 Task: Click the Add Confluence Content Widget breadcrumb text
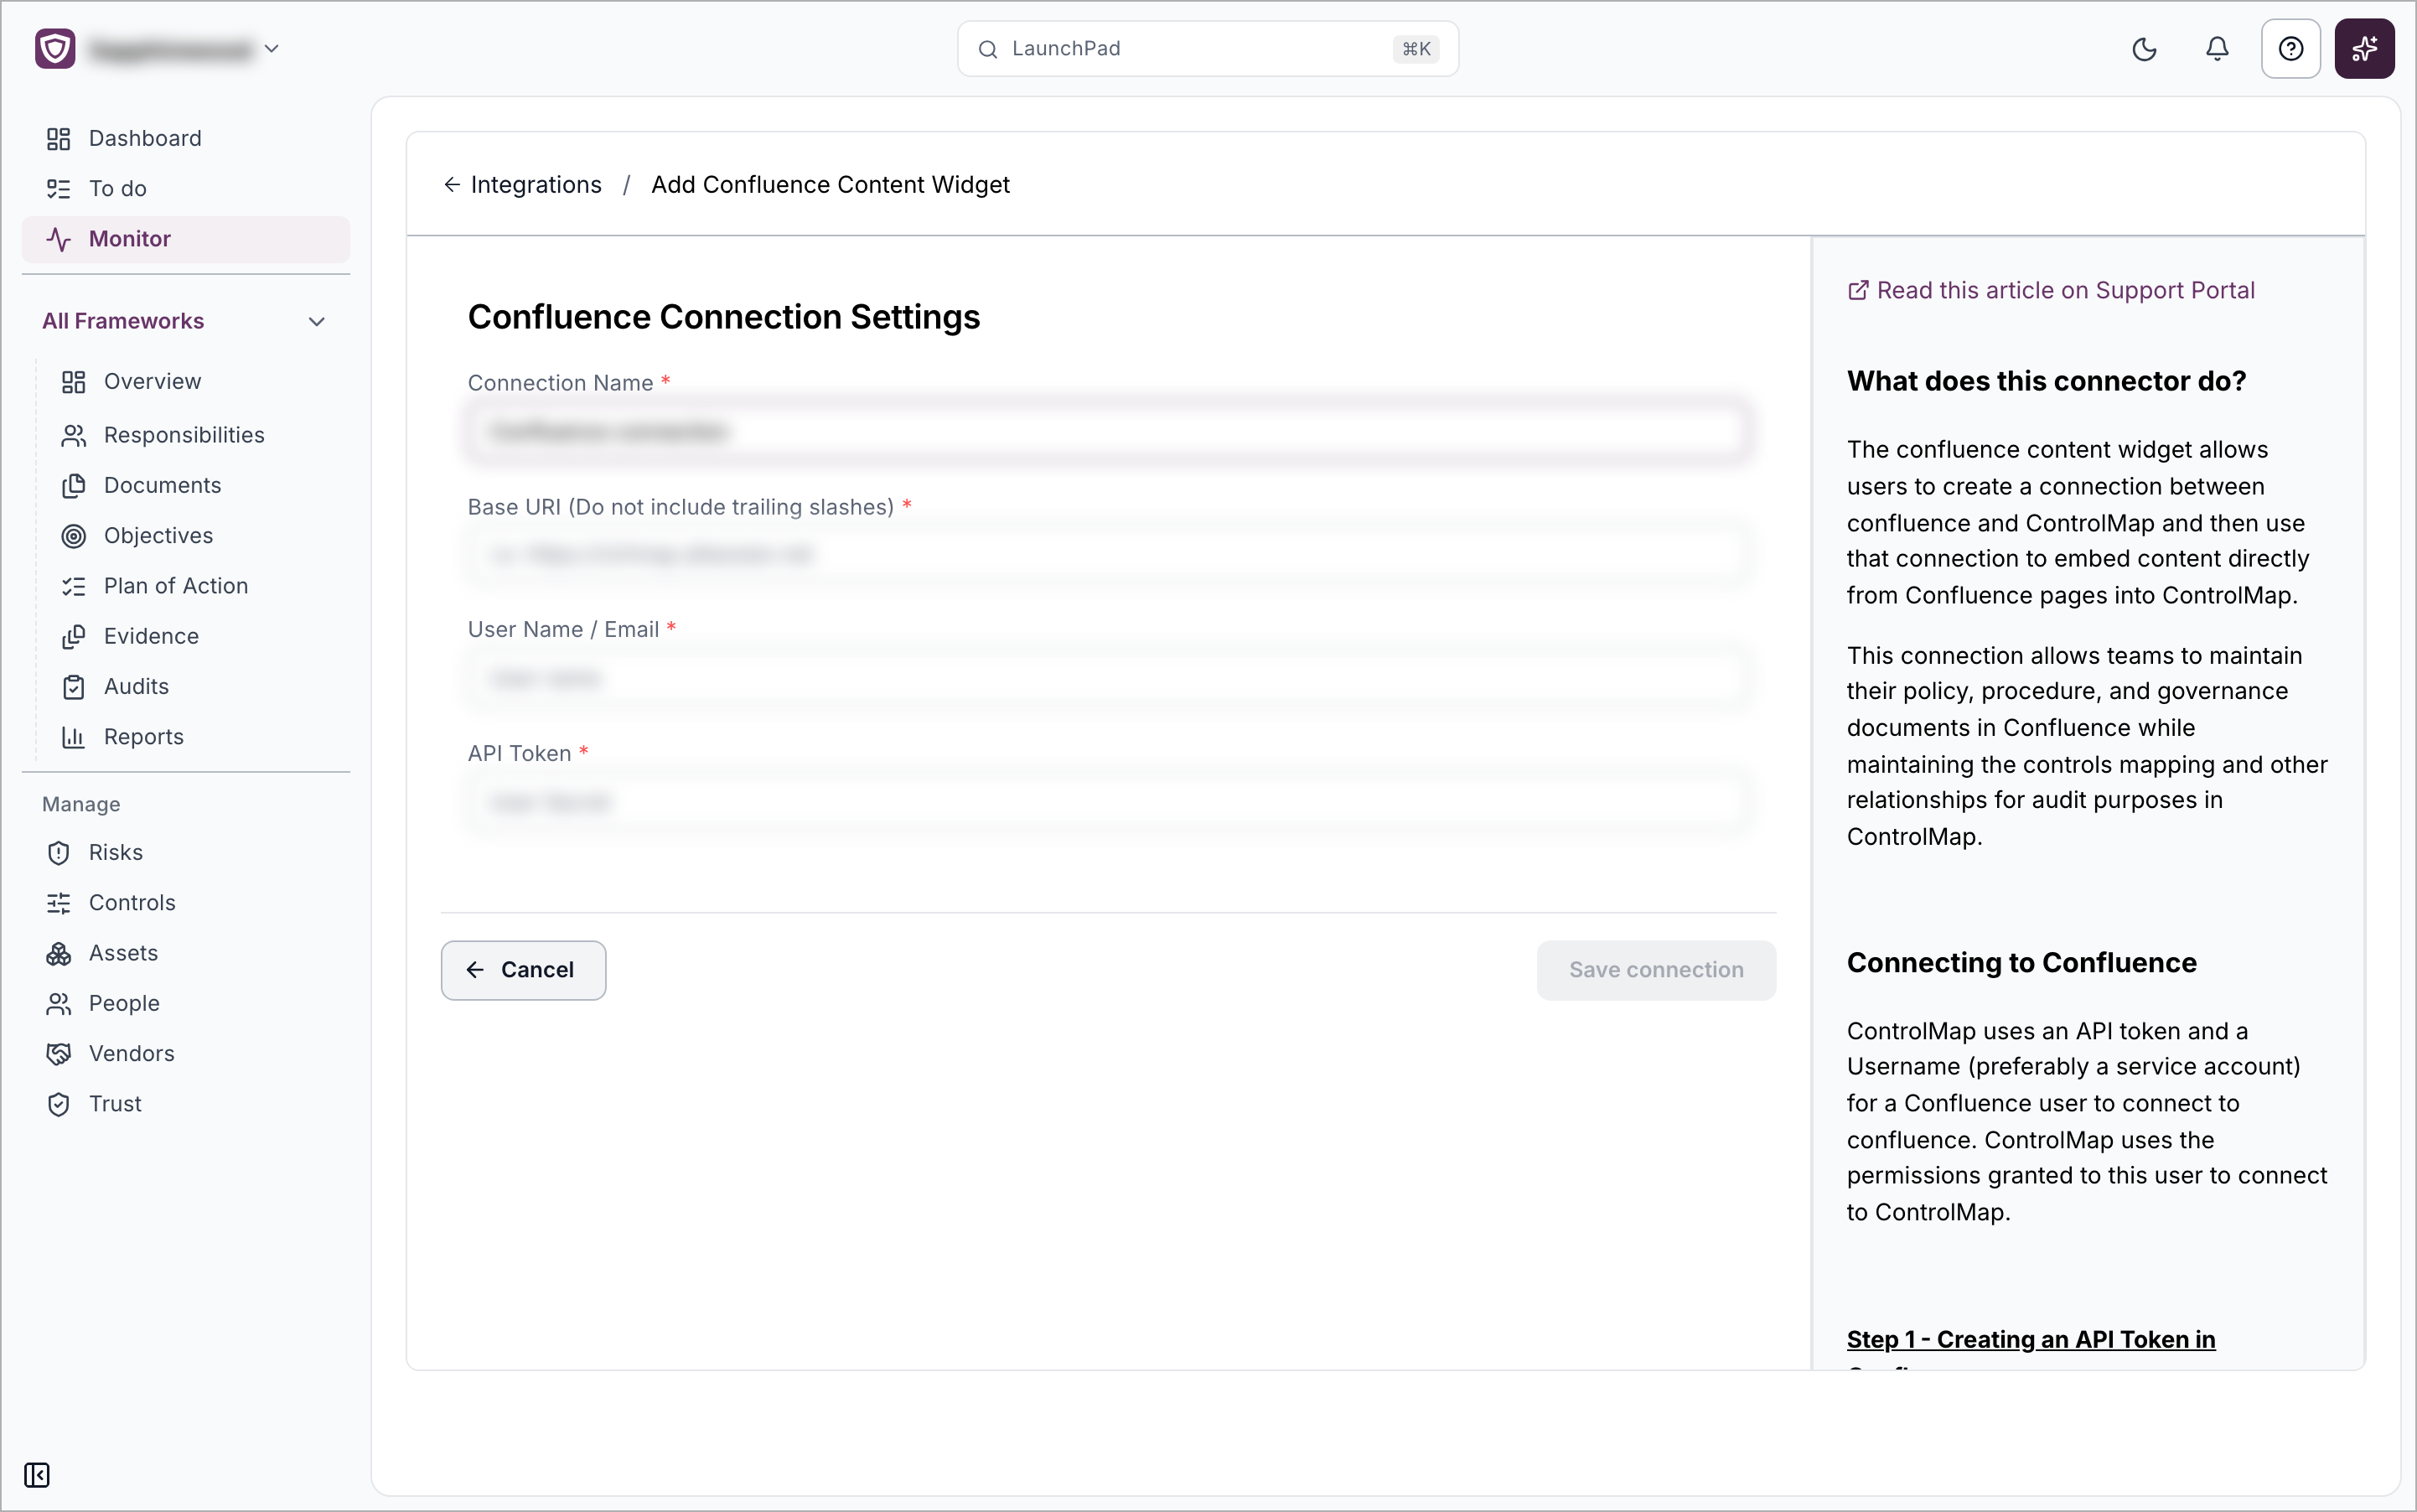coord(830,184)
